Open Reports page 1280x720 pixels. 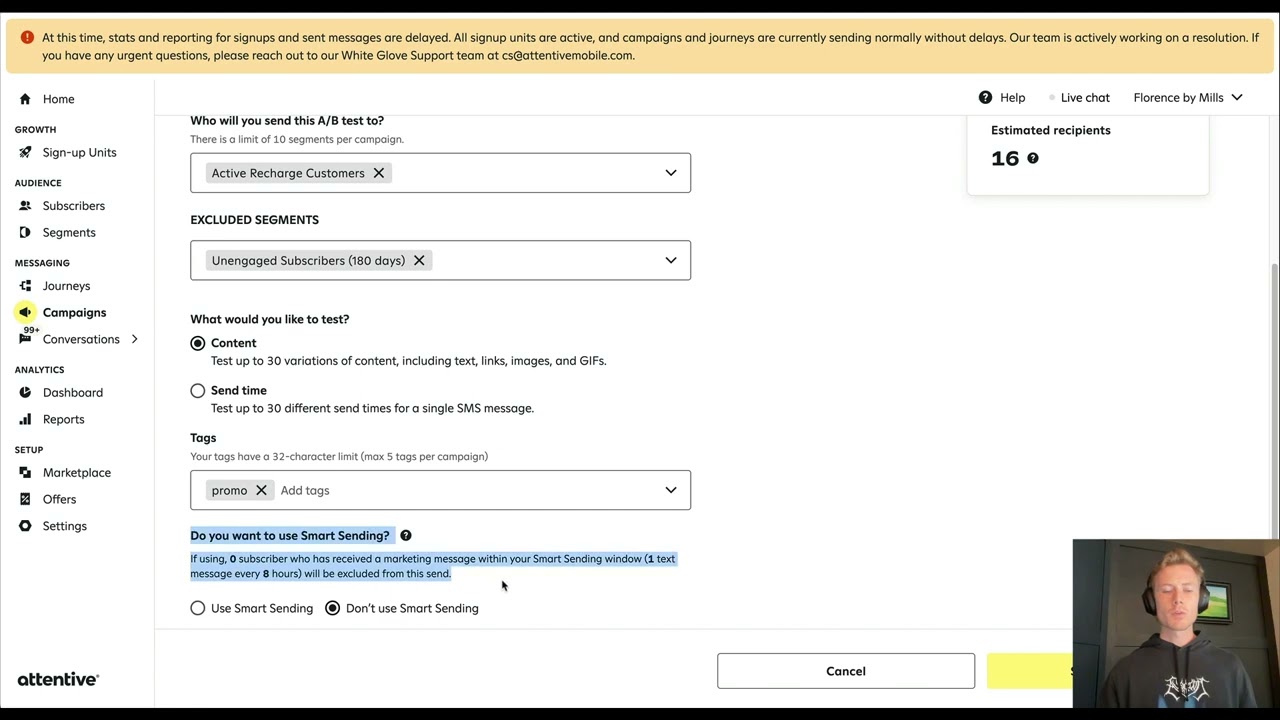tap(64, 419)
